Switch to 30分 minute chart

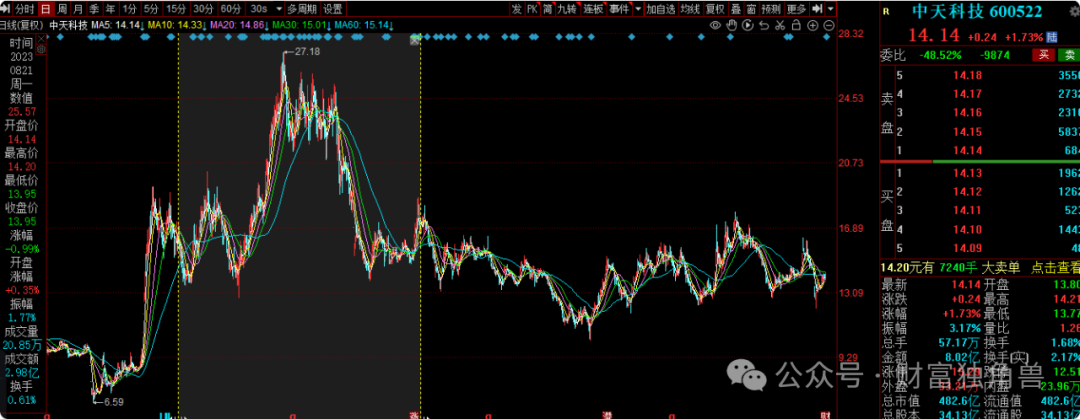[202, 9]
